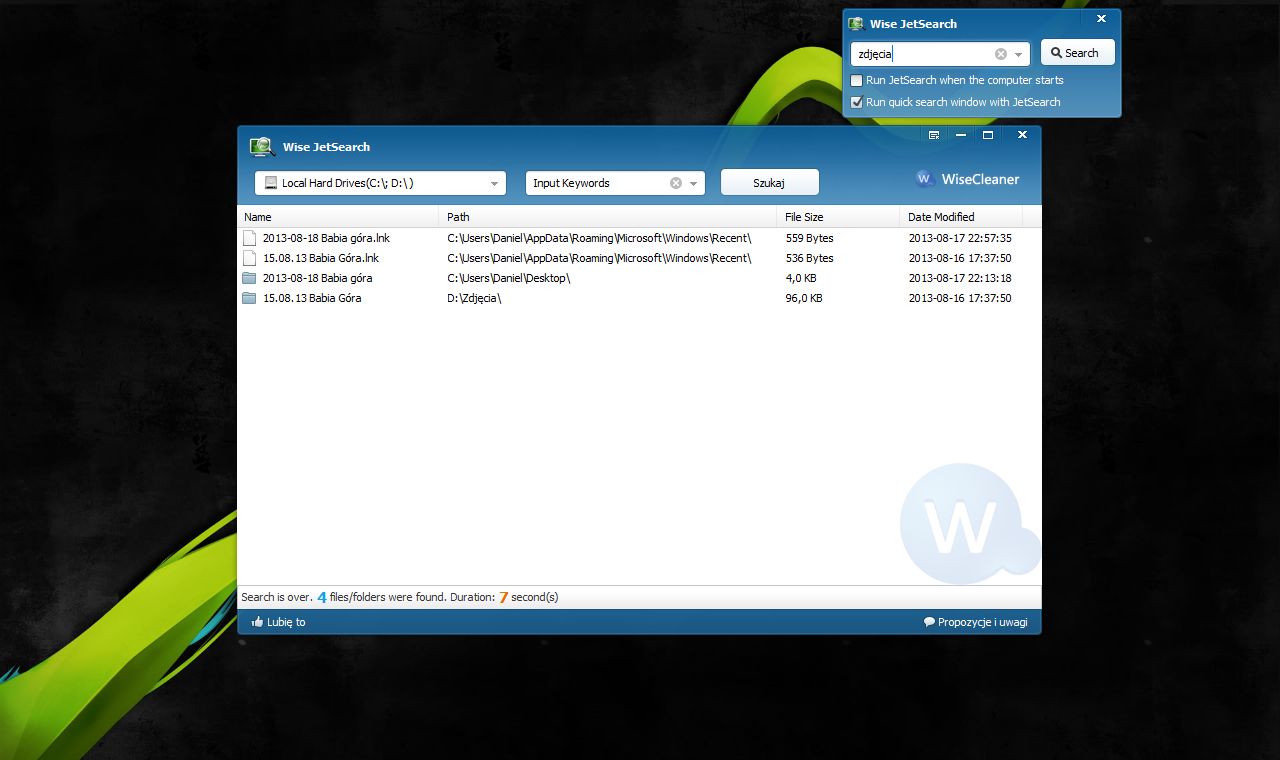Viewport: 1280px width, 760px height.
Task: Click the '559 Bytes' file size cell
Action: coord(809,238)
